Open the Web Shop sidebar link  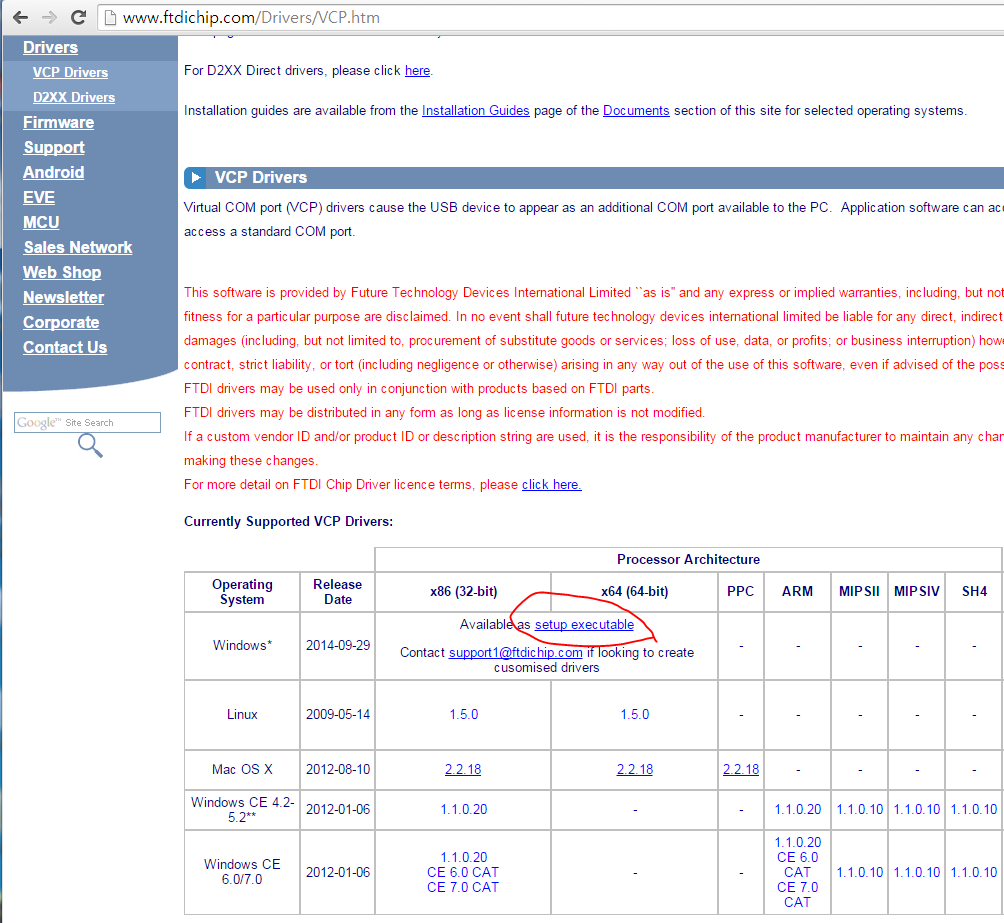[62, 272]
